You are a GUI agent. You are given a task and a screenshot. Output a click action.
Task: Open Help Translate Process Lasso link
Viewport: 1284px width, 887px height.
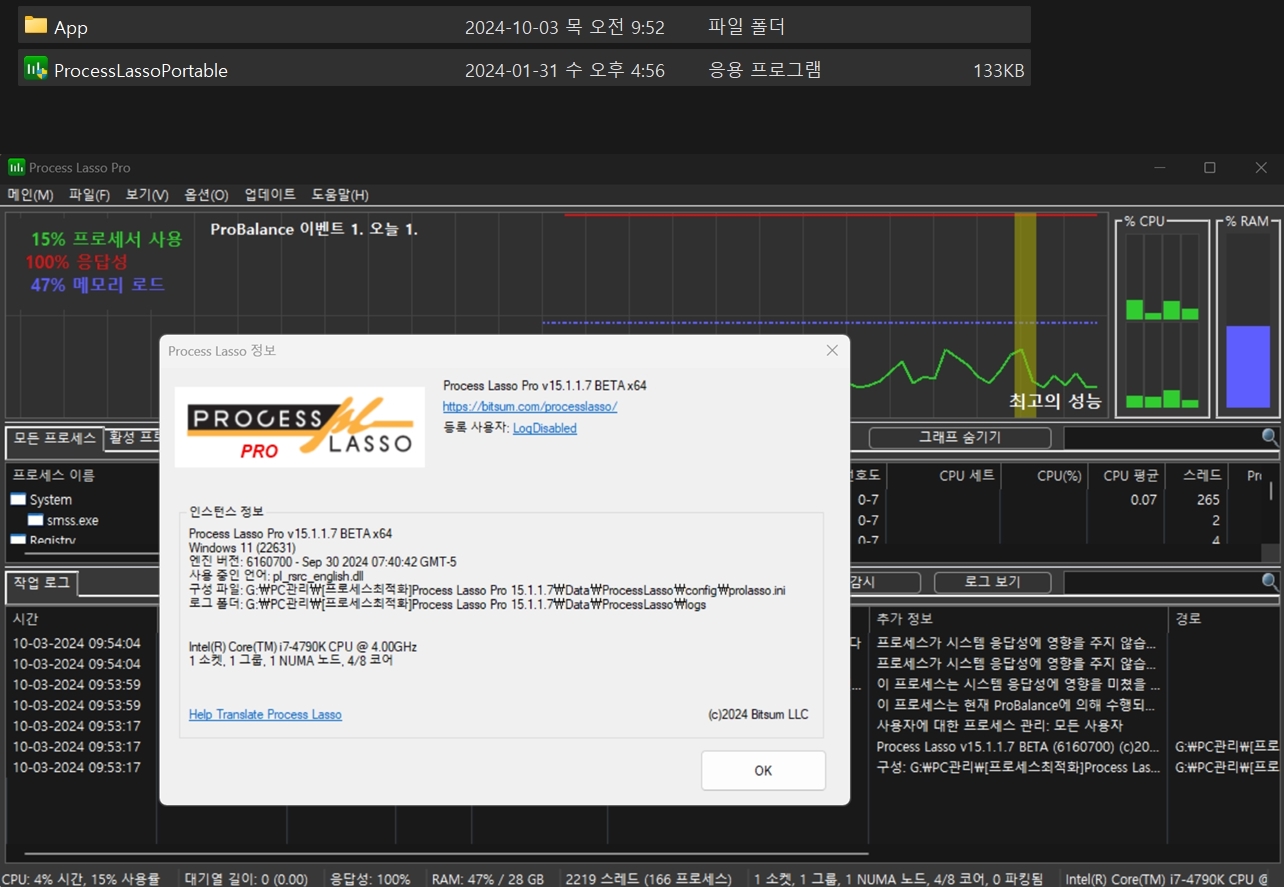click(265, 715)
